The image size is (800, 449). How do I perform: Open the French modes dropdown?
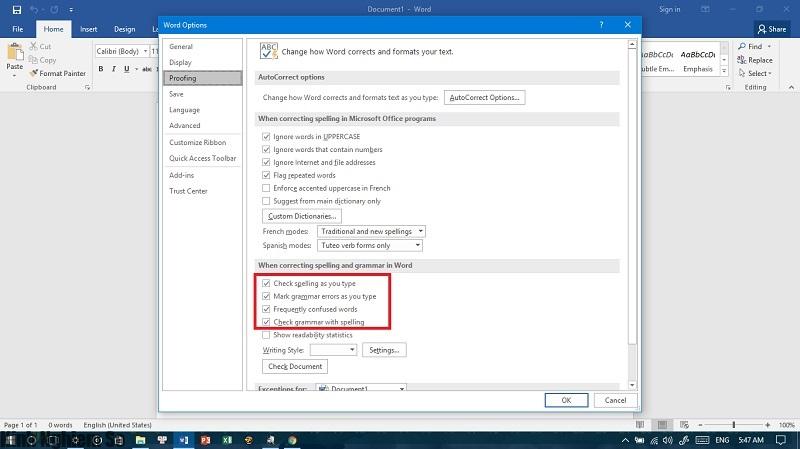(x=371, y=232)
